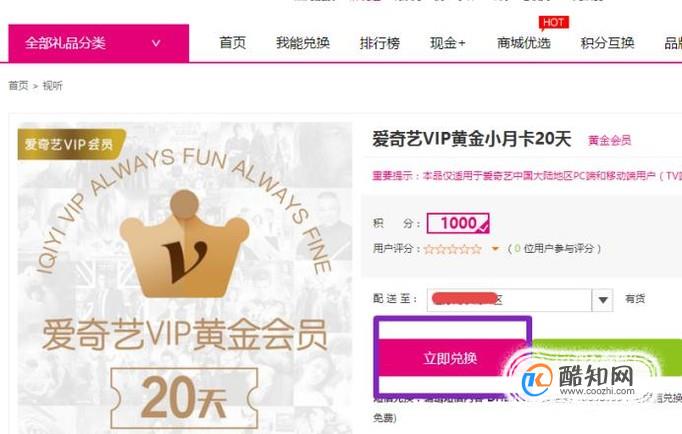Click the 20天 ticket graphic
This screenshot has width=682, height=434.
[184, 397]
